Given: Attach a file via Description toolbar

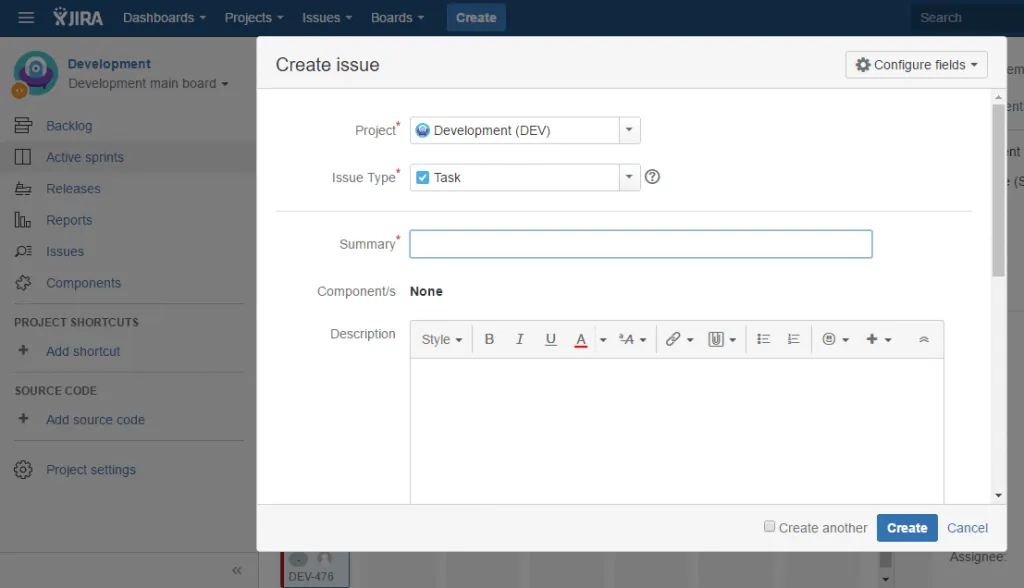Looking at the screenshot, I should tap(716, 339).
